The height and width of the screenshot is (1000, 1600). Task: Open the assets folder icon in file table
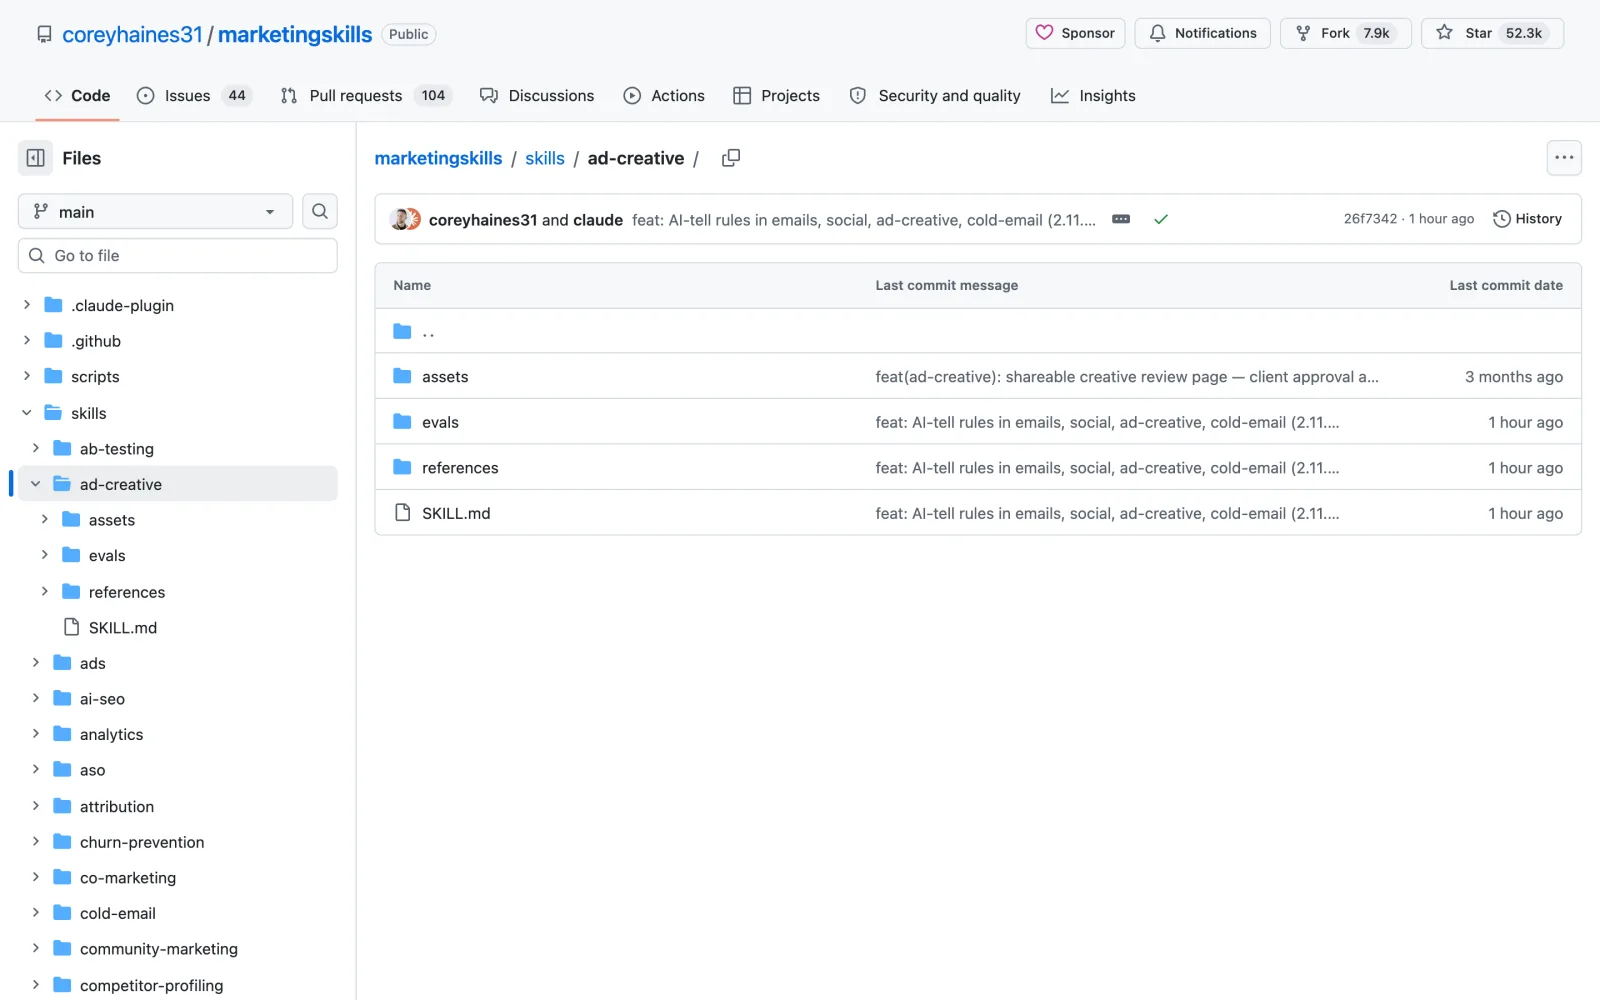pyautogui.click(x=402, y=376)
